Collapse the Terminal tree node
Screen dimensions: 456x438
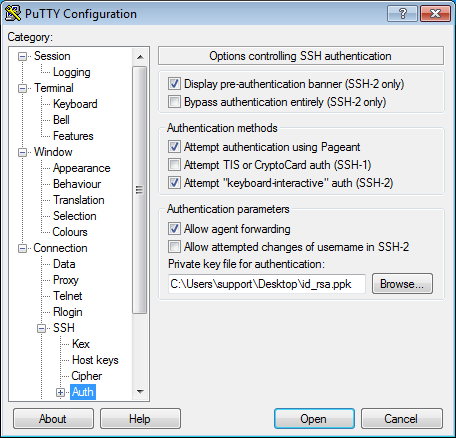pos(22,88)
